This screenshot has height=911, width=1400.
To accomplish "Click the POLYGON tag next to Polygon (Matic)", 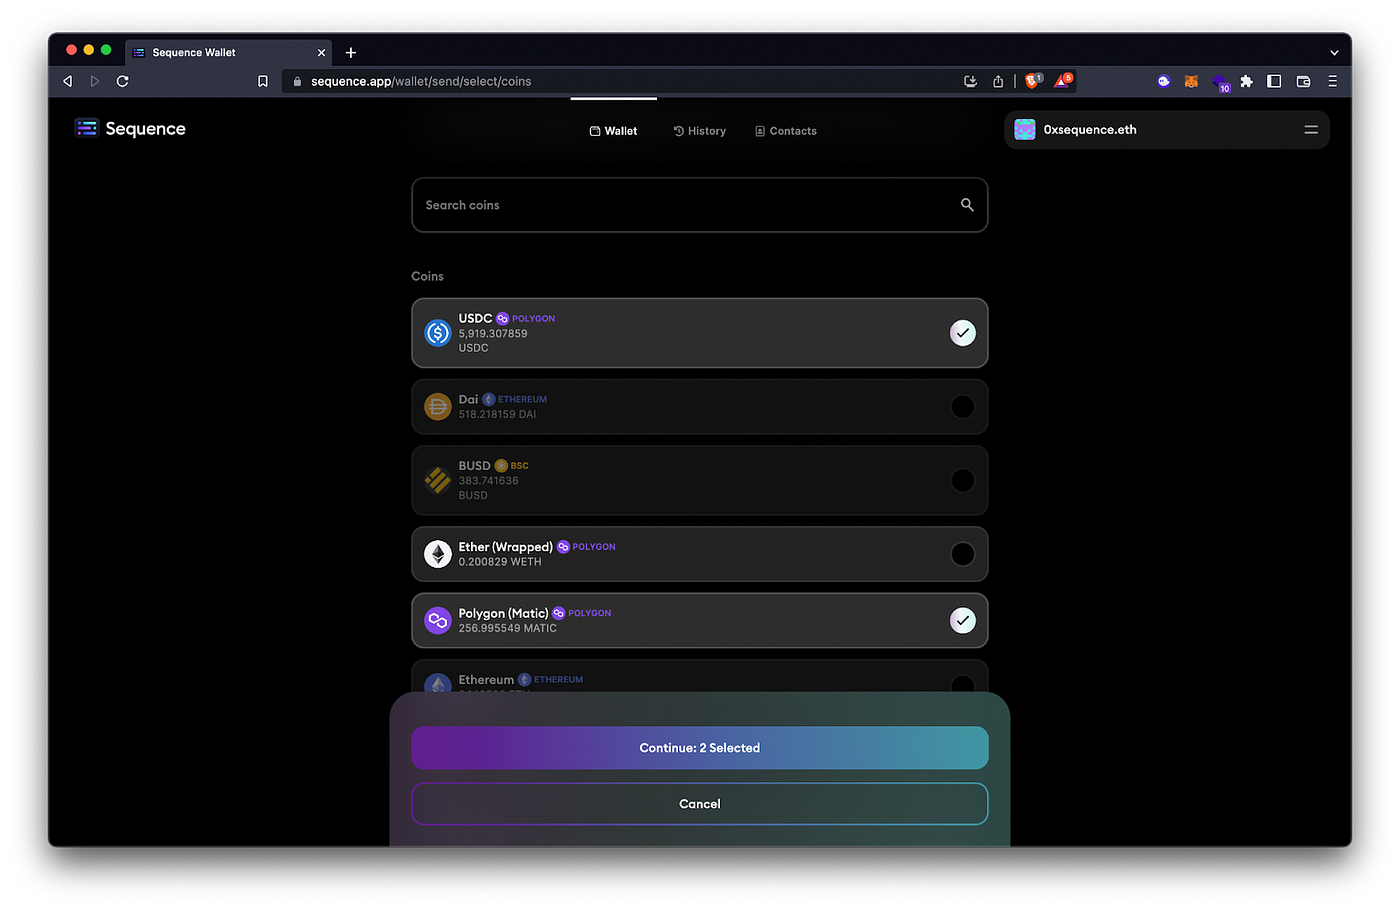I will (582, 613).
